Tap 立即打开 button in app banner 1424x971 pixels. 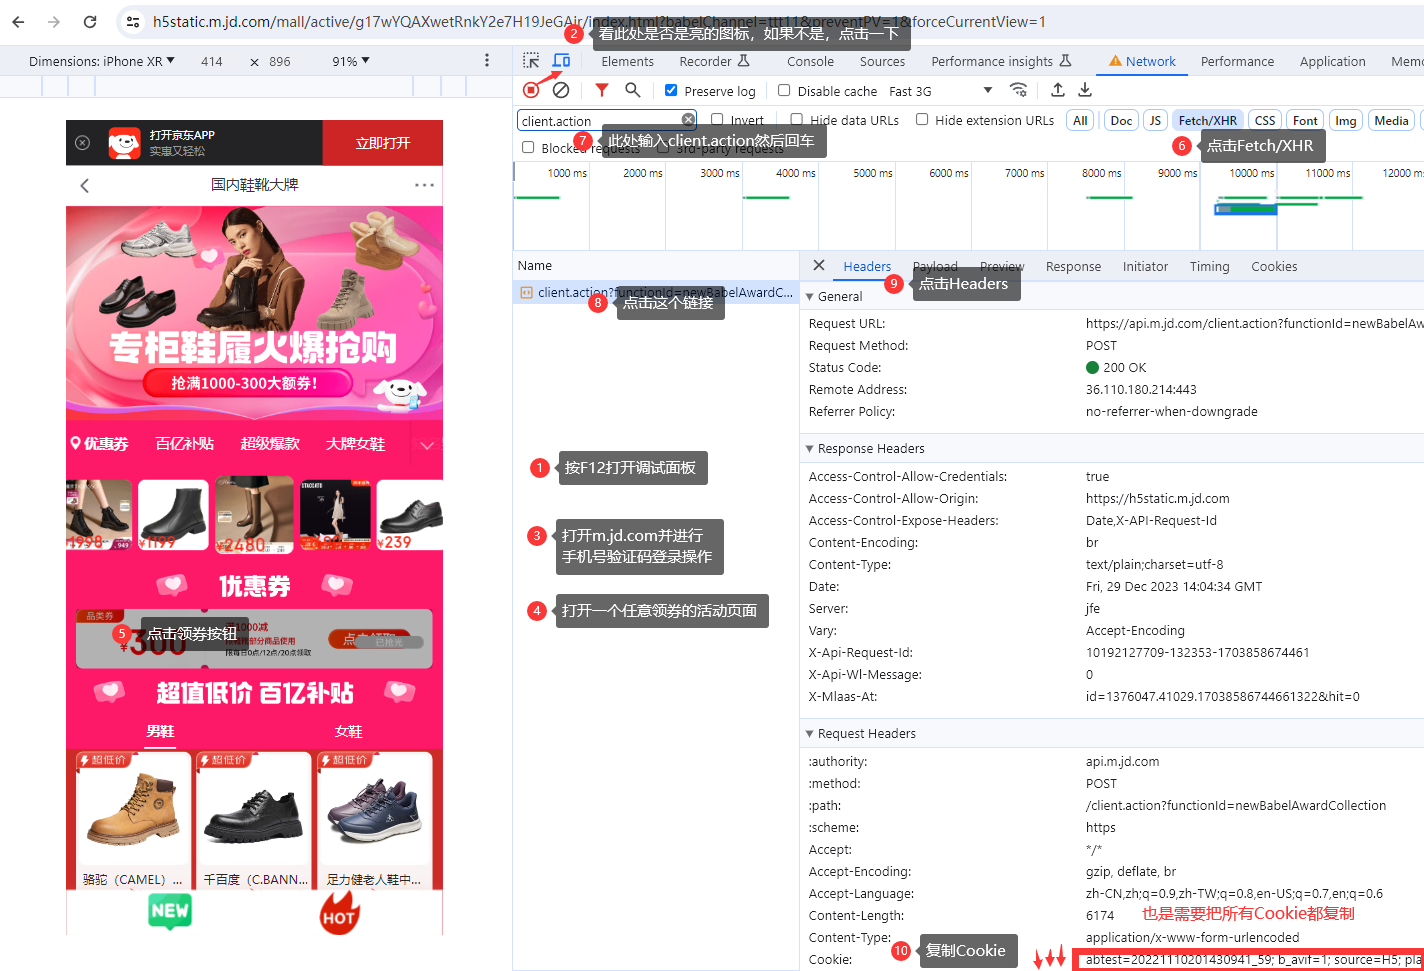pyautogui.click(x=383, y=143)
